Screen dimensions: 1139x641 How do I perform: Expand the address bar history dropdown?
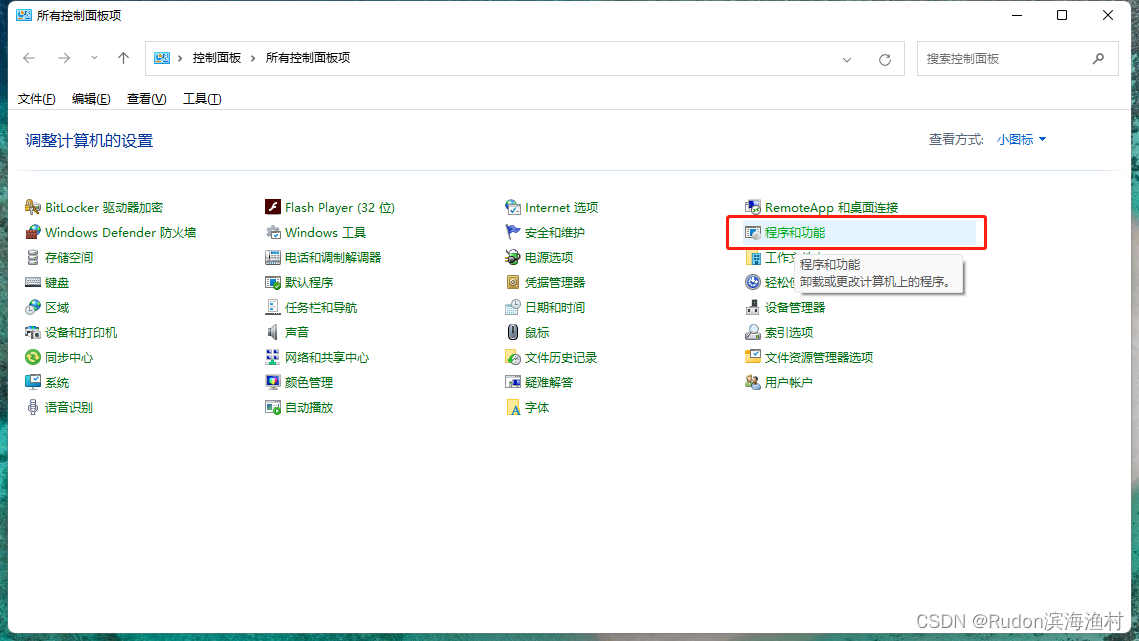click(x=847, y=60)
